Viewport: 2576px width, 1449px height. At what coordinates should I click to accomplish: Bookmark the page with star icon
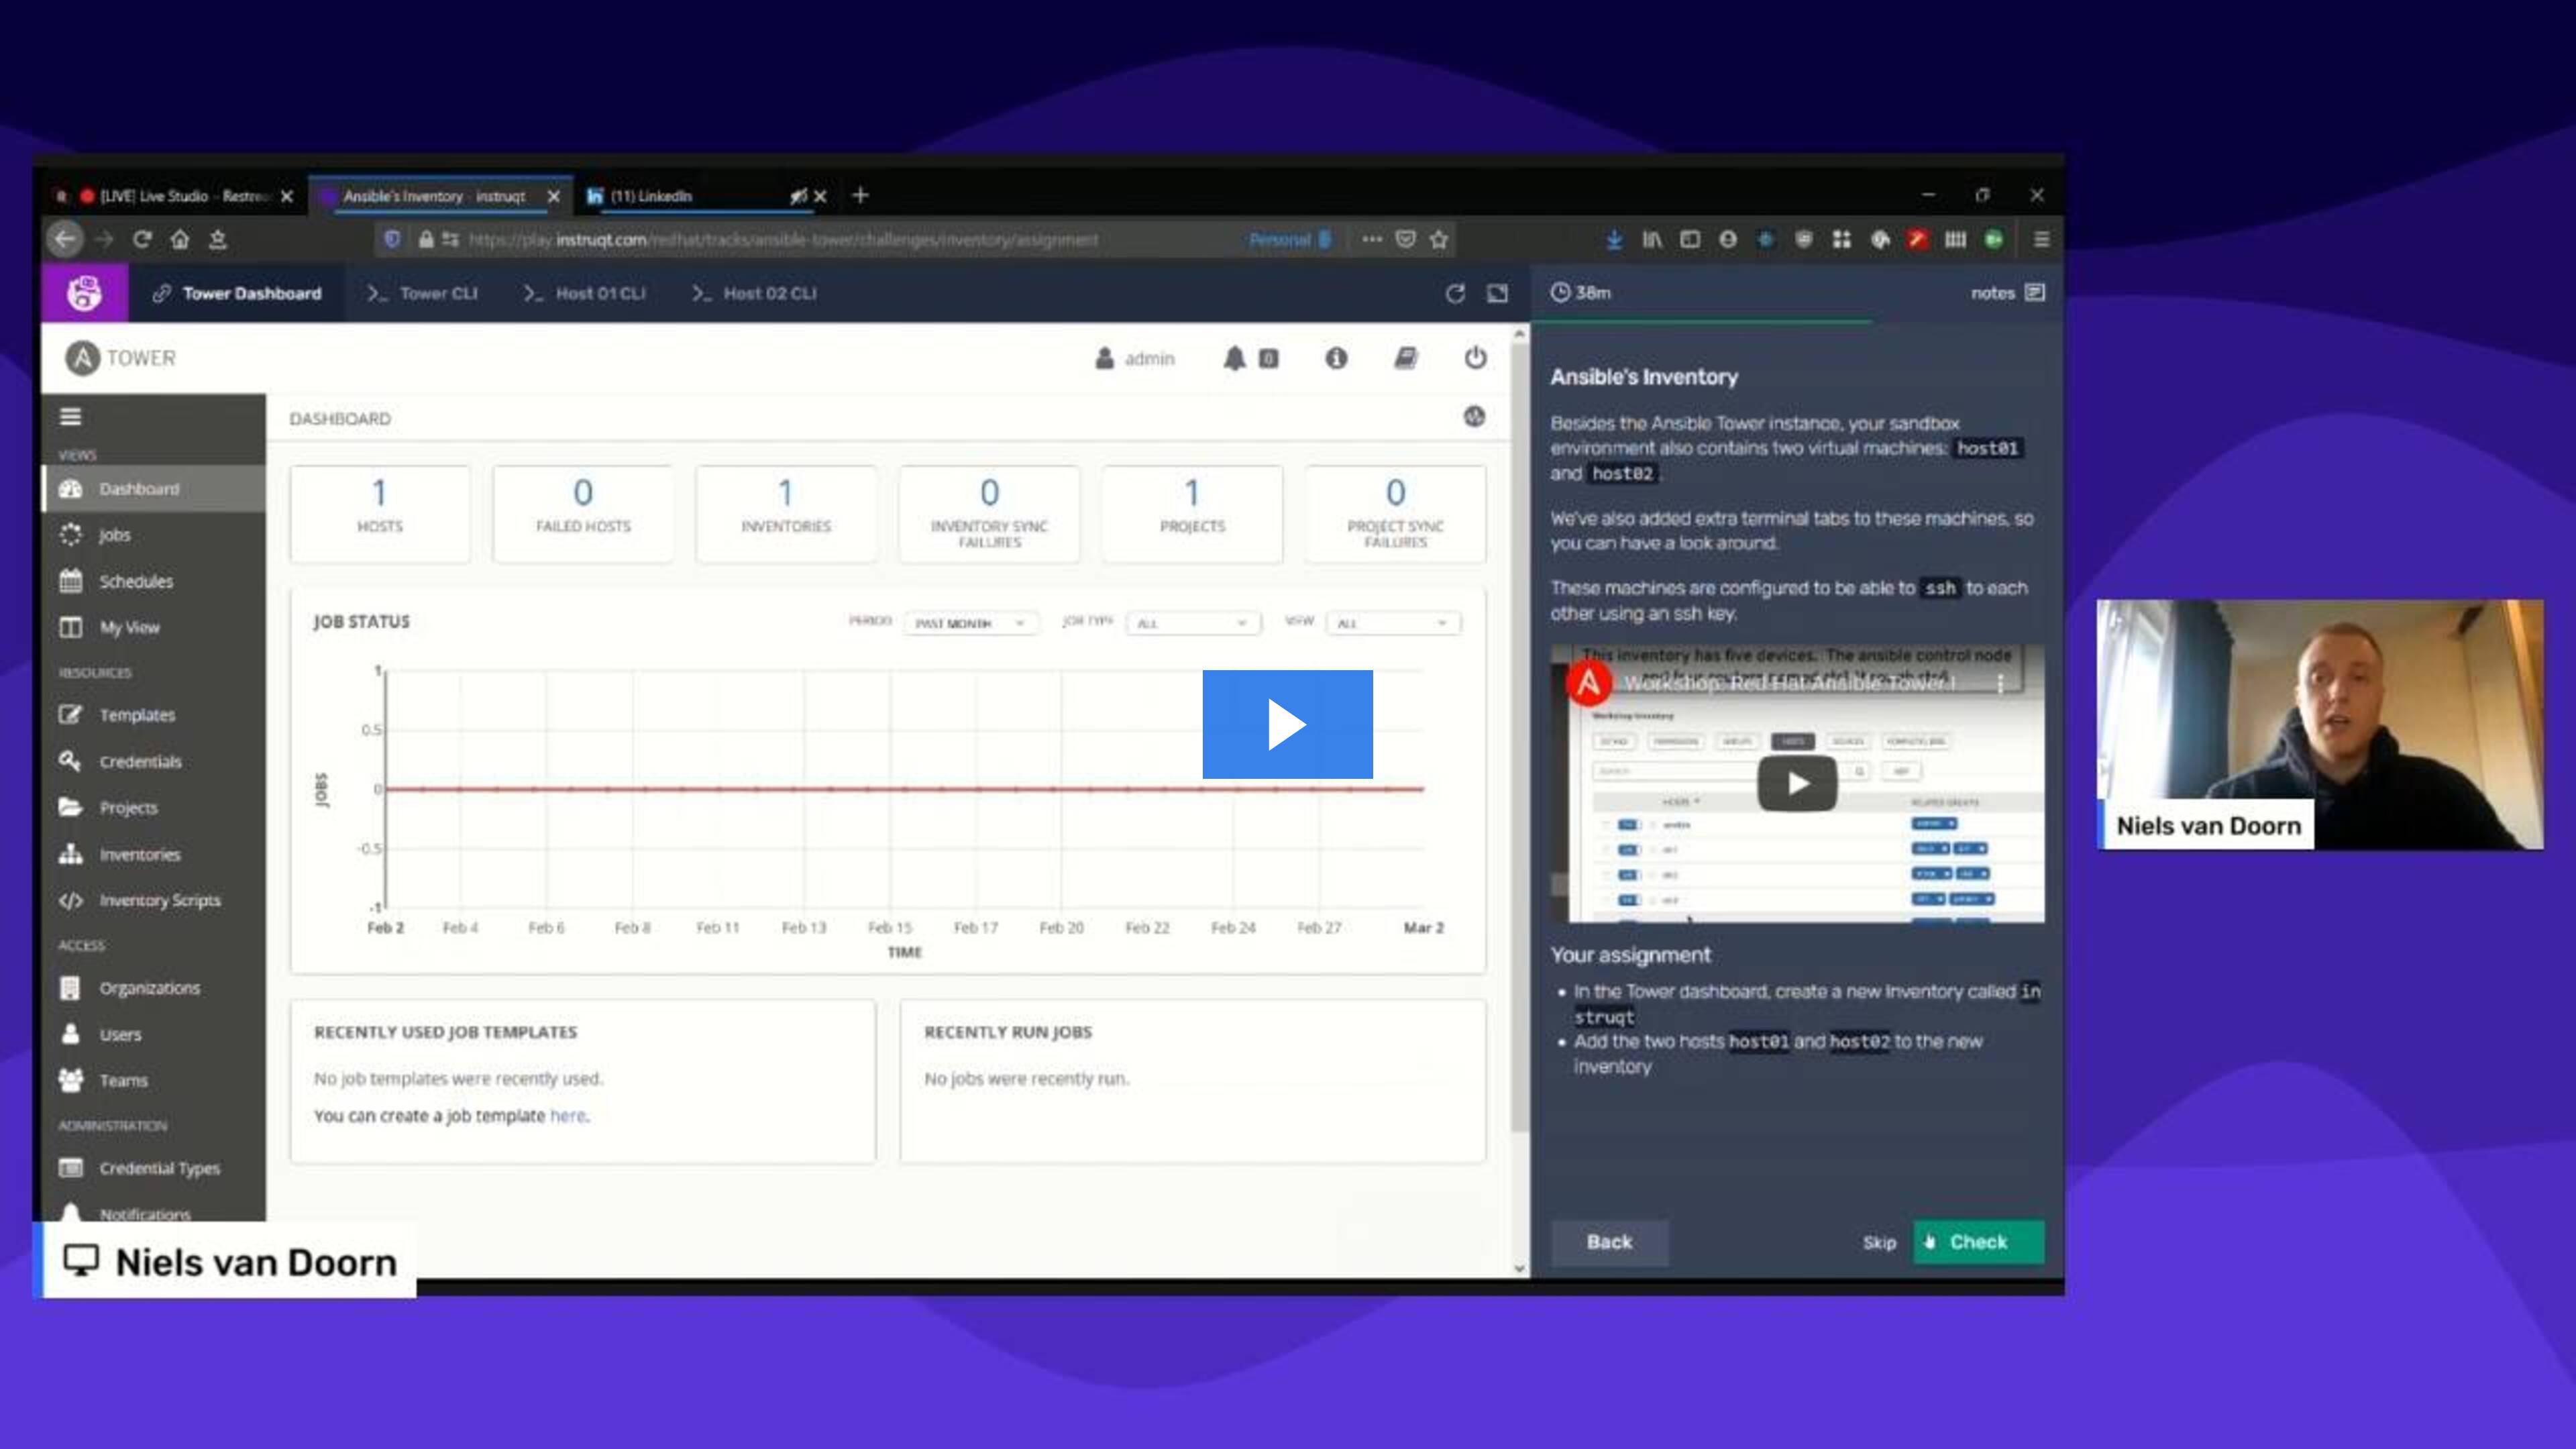tap(1438, 239)
